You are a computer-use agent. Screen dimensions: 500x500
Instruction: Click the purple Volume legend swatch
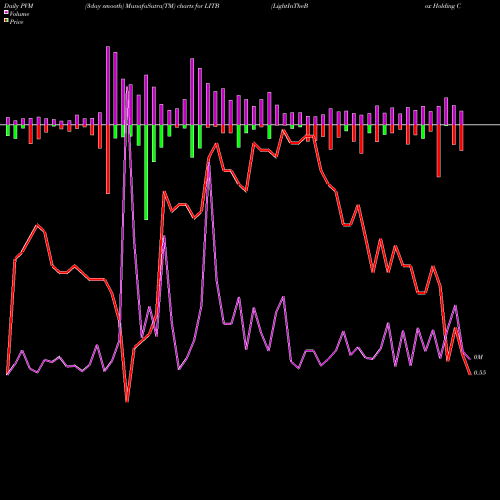point(6,12)
